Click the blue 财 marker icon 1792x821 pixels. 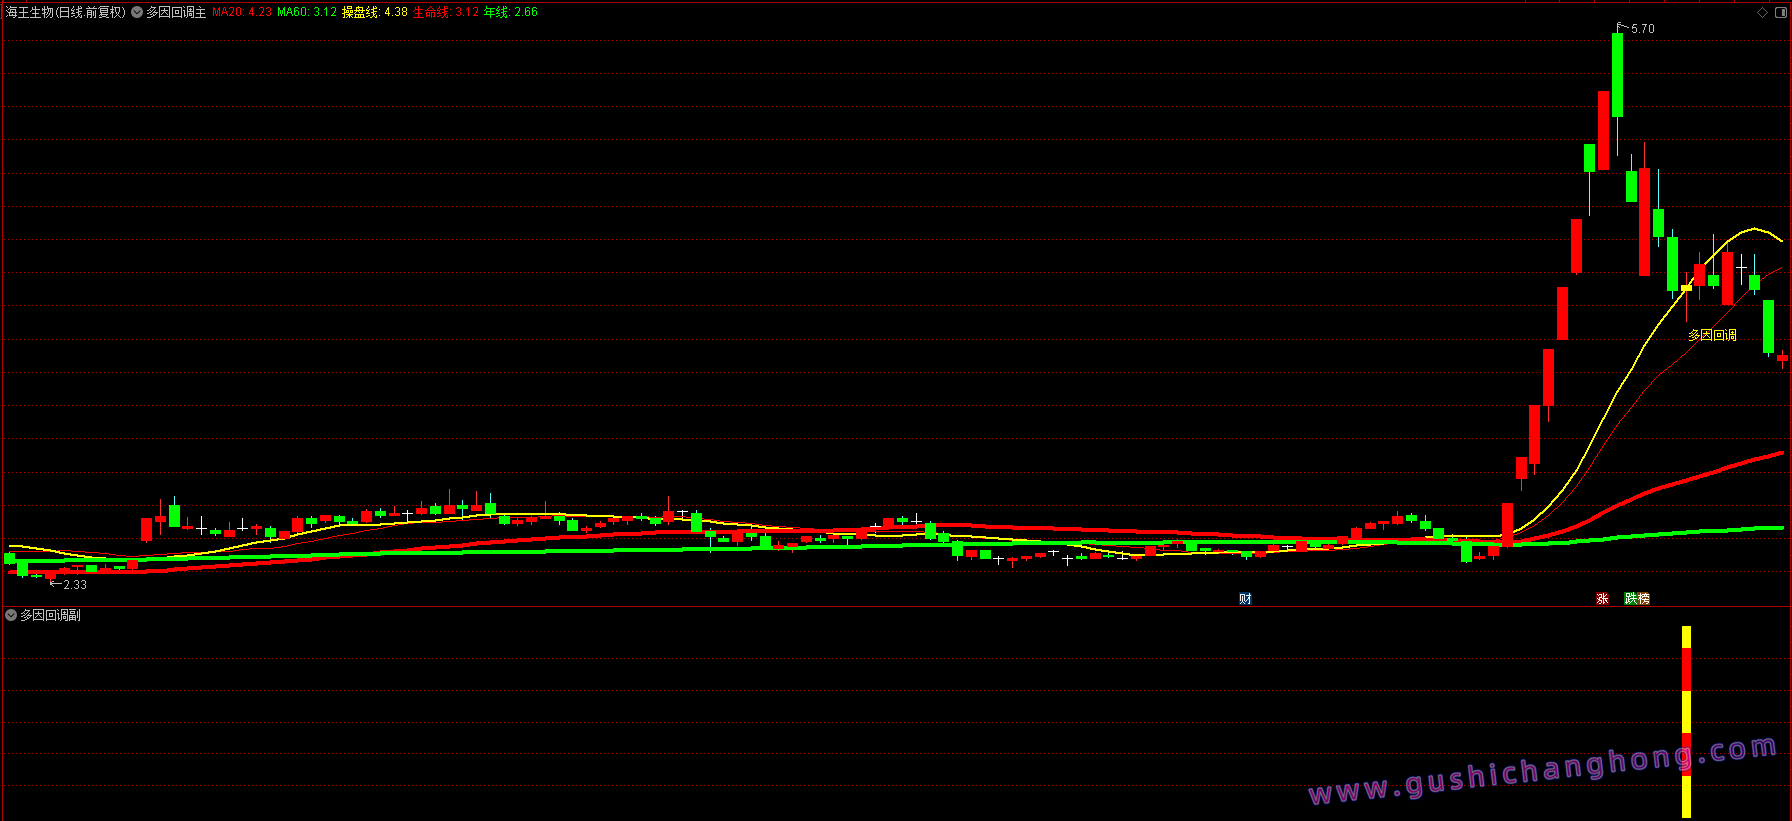point(1245,598)
